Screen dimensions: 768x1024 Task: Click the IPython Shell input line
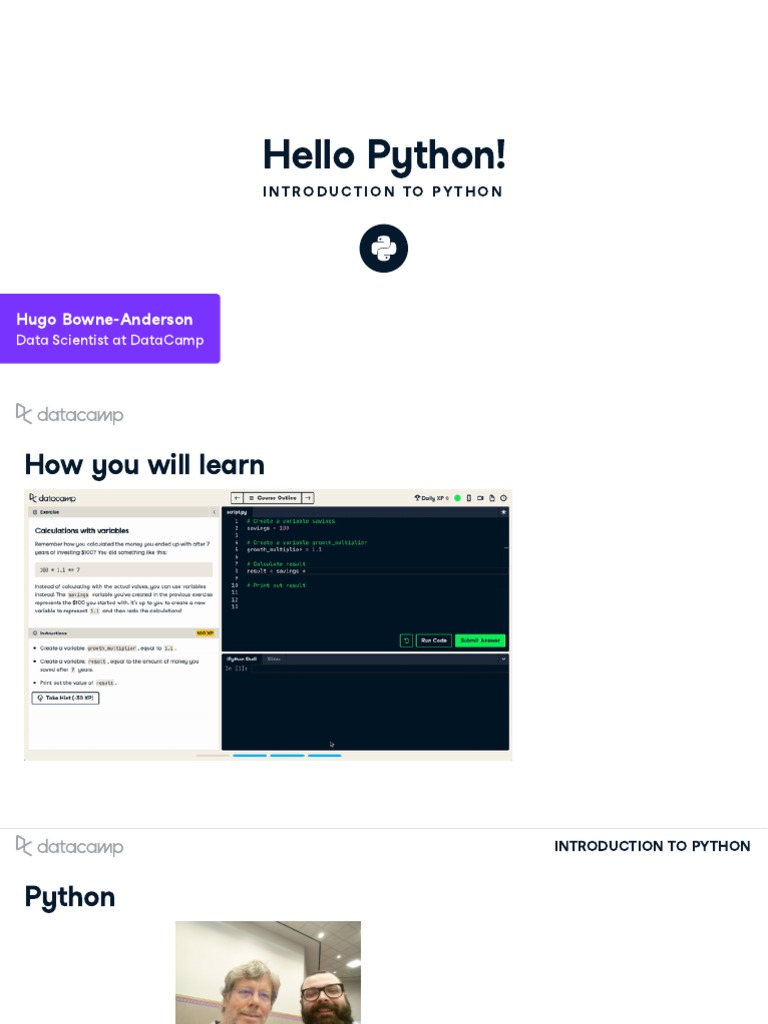(364, 669)
